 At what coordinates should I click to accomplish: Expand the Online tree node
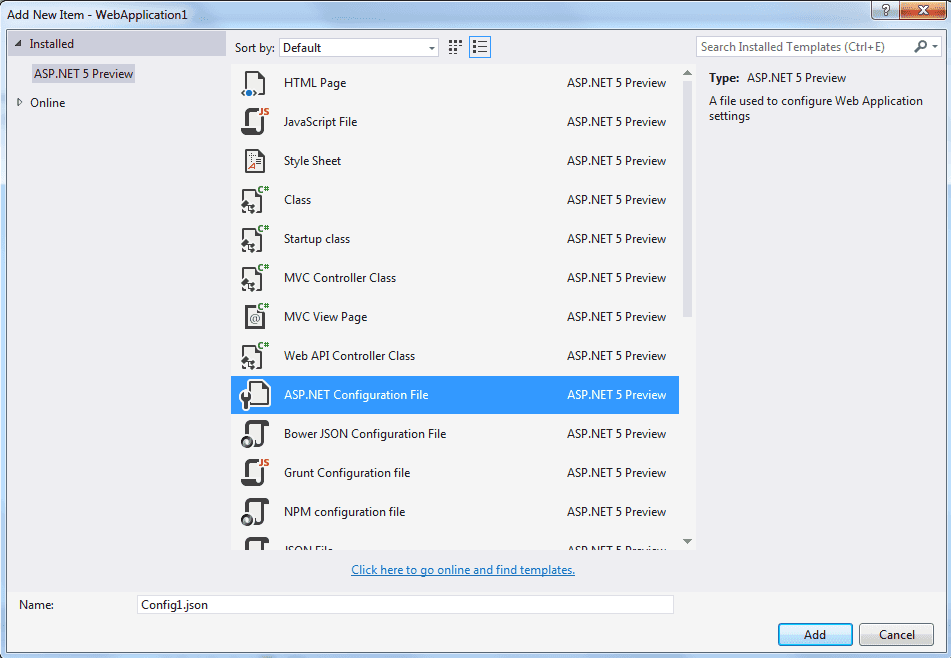pos(21,103)
